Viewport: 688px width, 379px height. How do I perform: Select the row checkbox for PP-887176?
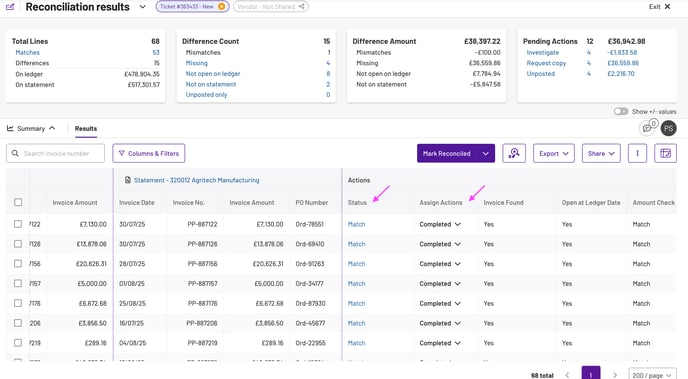coord(18,303)
